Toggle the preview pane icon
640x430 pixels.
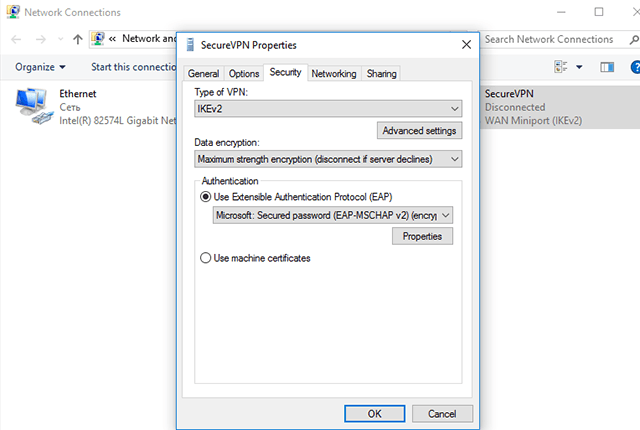click(x=607, y=67)
